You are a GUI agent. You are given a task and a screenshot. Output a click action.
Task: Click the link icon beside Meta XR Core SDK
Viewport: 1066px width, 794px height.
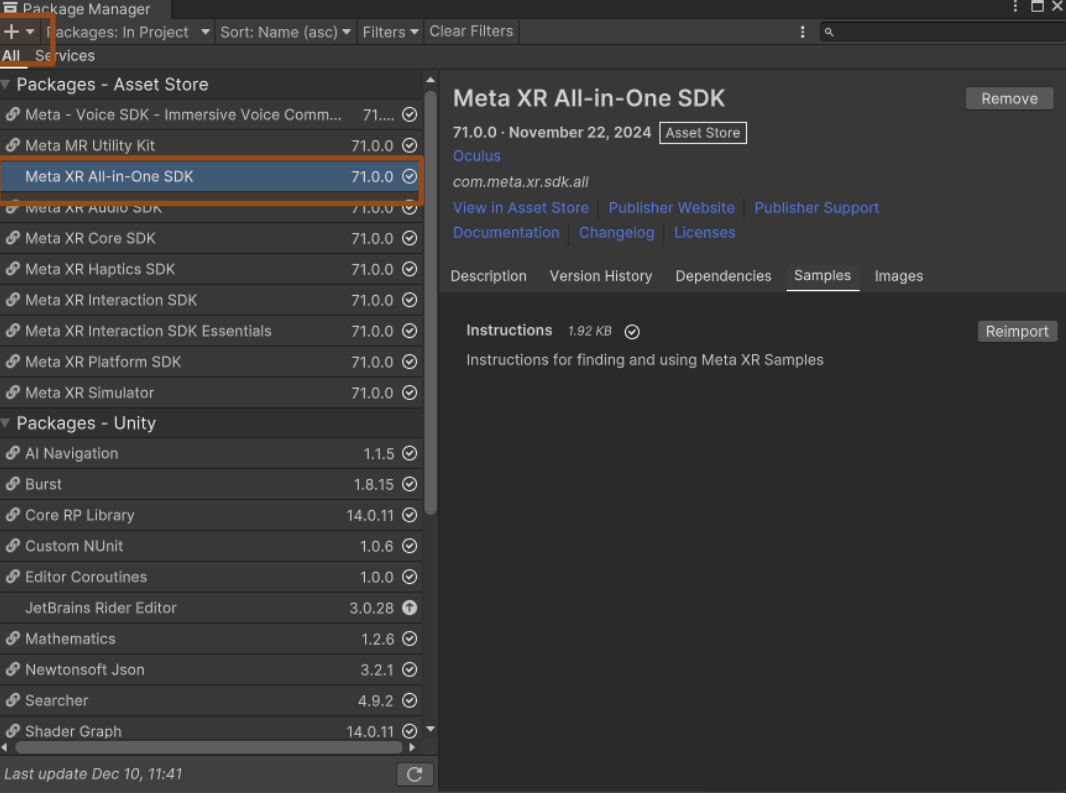pyautogui.click(x=13, y=238)
